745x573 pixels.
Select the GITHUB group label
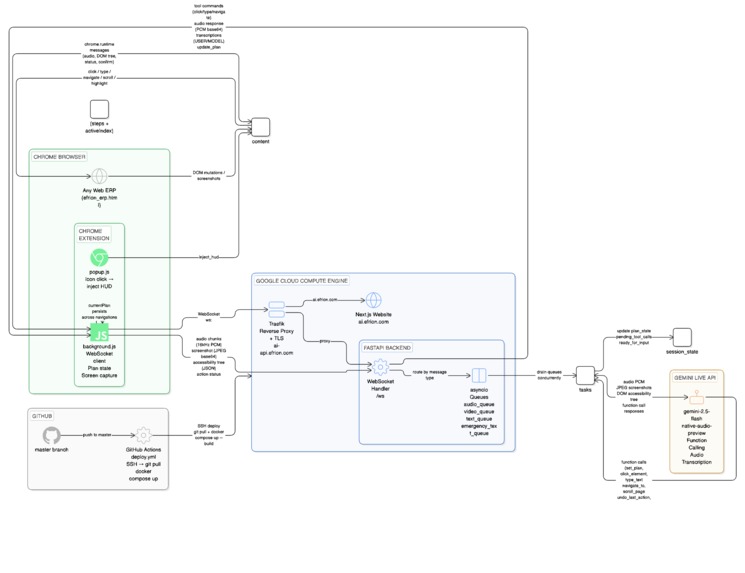(x=42, y=416)
